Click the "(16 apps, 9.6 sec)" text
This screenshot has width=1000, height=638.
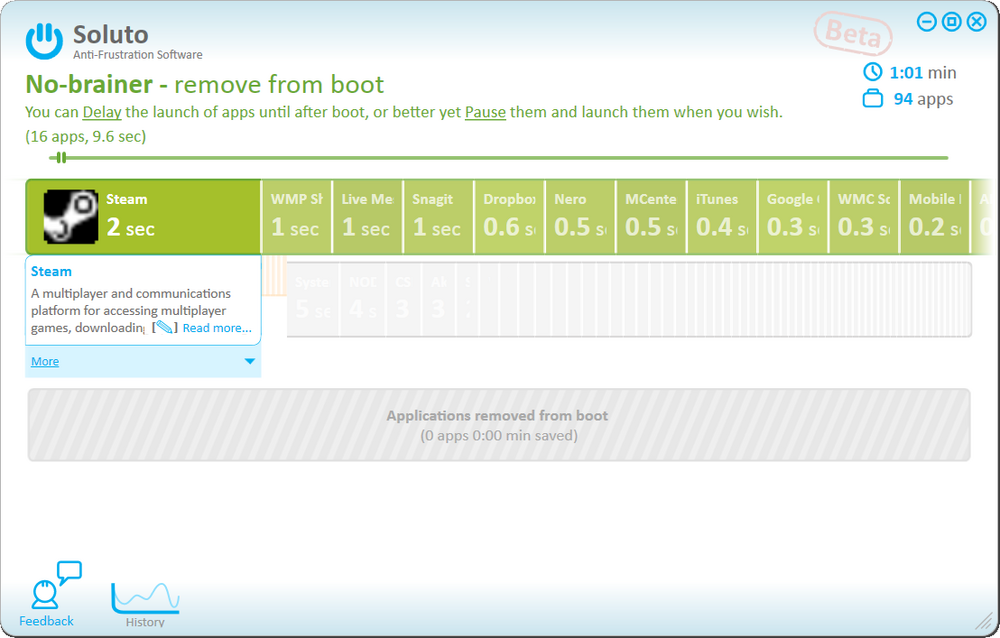(x=85, y=137)
